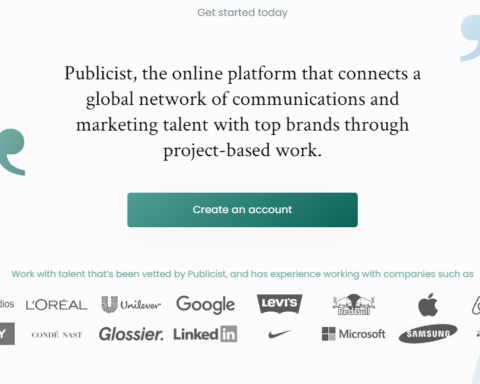Click the Publicist headline paragraph
Image resolution: width=480 pixels, height=384 pixels.
pyautogui.click(x=242, y=112)
